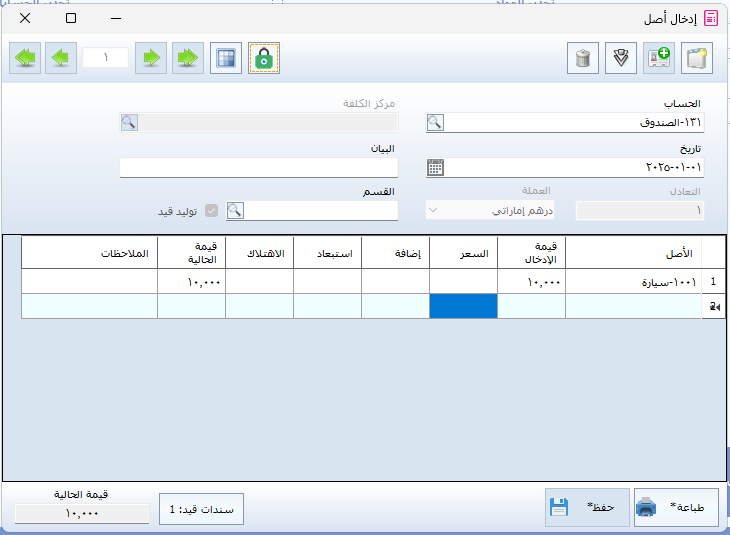The height and width of the screenshot is (535, 730).
Task: Click the الاهتلاك column header
Action: pos(259,254)
